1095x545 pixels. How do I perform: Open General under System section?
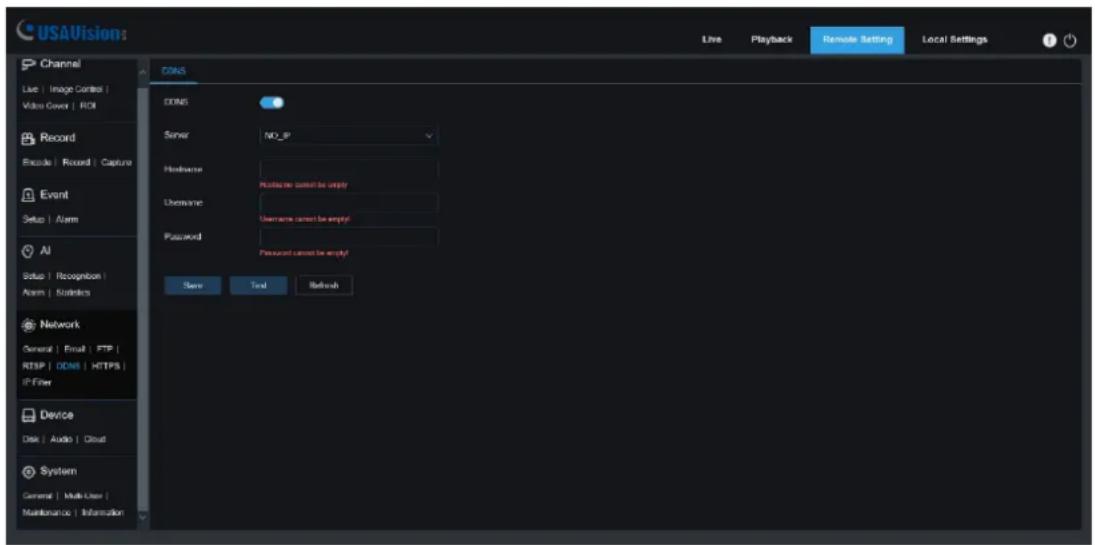tap(36, 496)
